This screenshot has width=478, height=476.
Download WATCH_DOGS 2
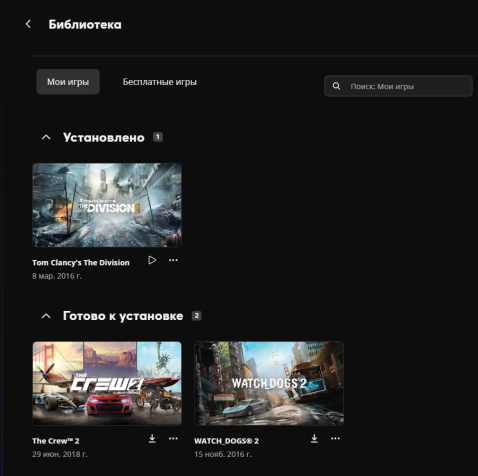314,439
